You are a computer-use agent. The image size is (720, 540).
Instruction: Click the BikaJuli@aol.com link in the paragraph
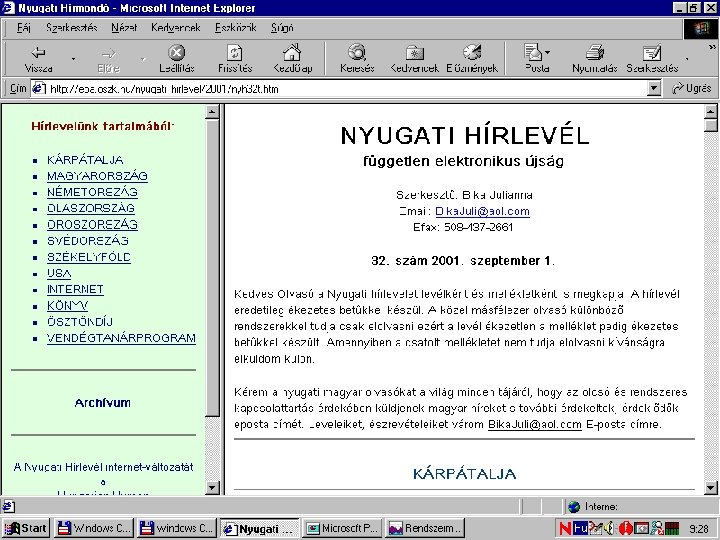point(534,424)
